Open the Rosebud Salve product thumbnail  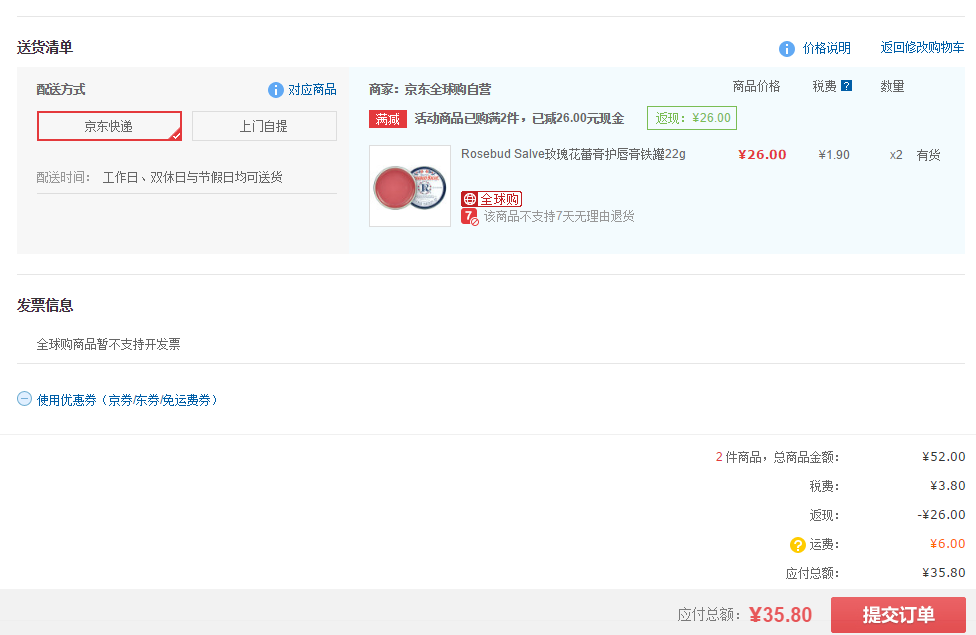tap(410, 186)
